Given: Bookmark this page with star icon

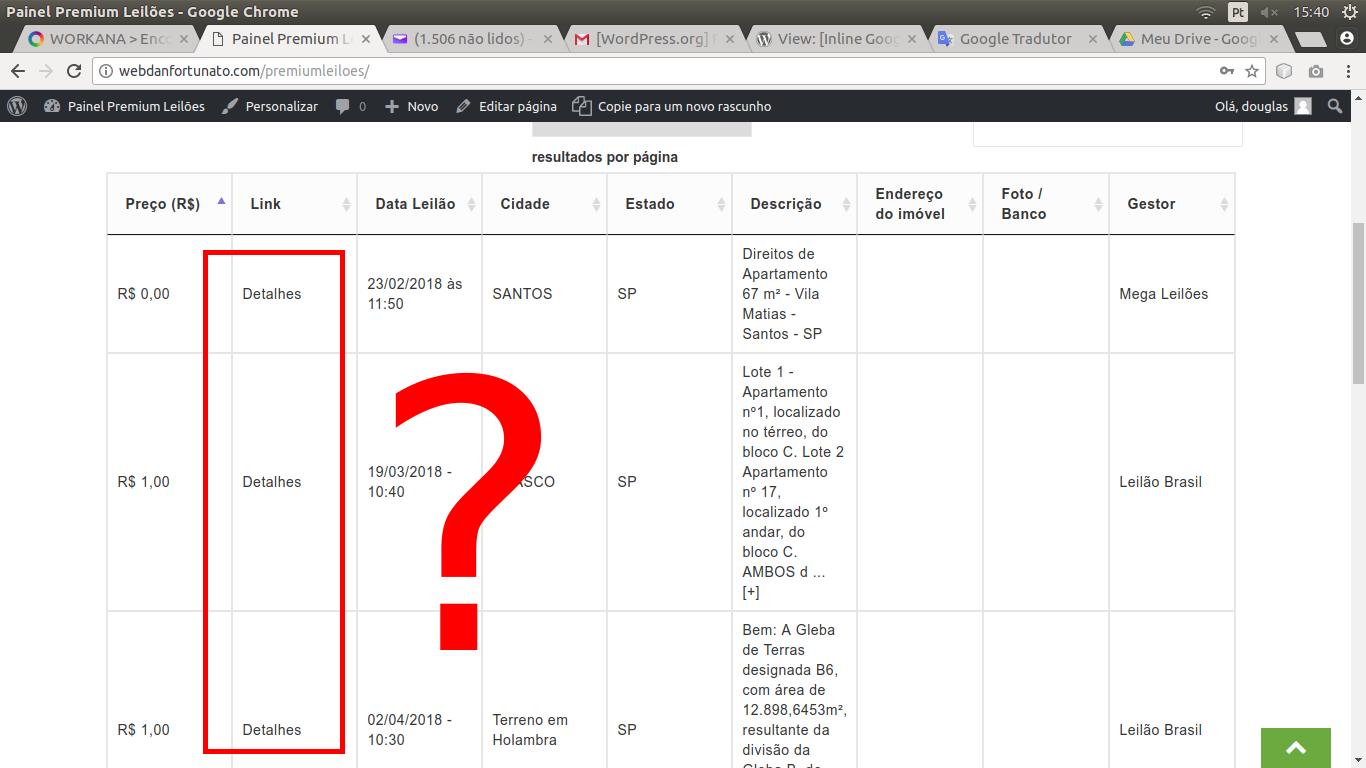Looking at the screenshot, I should pyautogui.click(x=1252, y=71).
